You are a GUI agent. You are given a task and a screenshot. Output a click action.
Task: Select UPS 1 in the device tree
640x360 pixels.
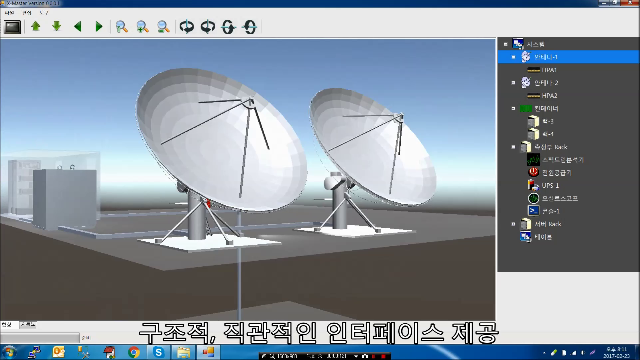pos(550,185)
